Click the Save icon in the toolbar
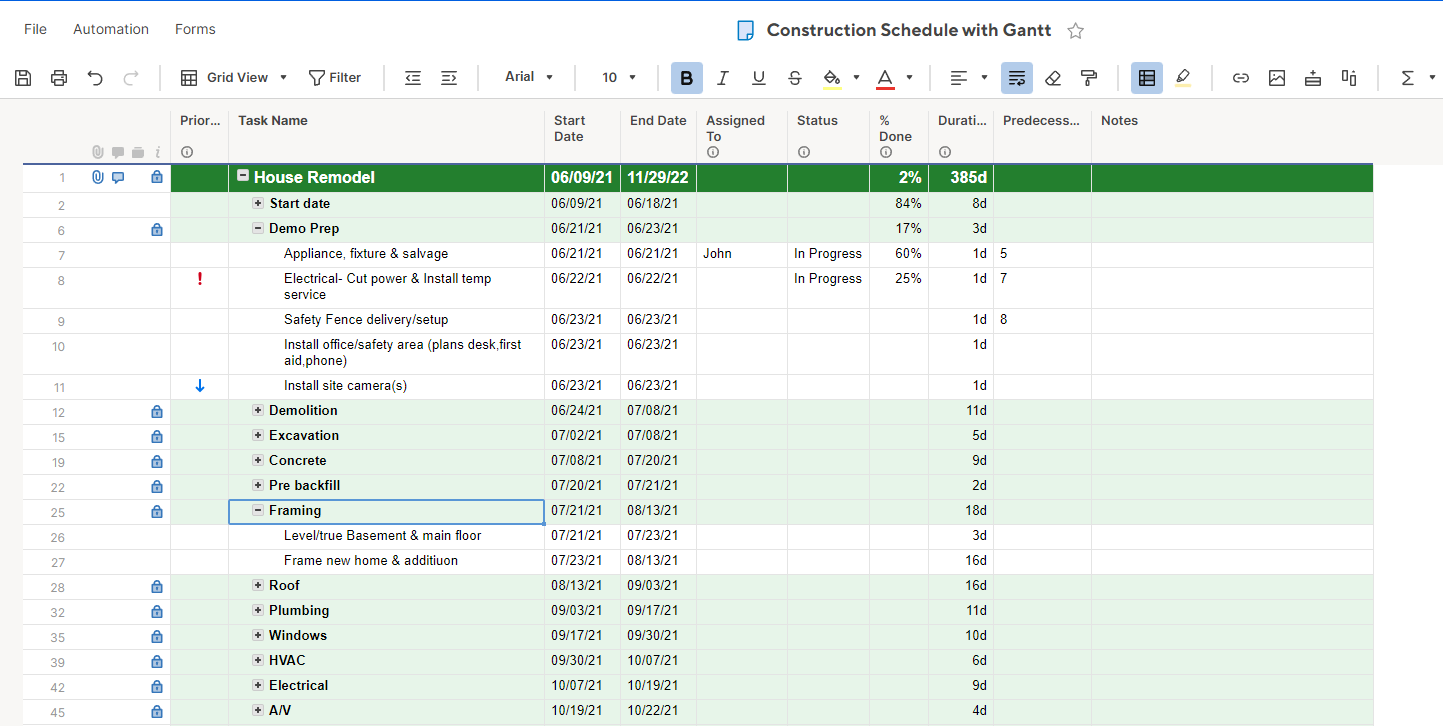The image size is (1443, 726). [23, 78]
